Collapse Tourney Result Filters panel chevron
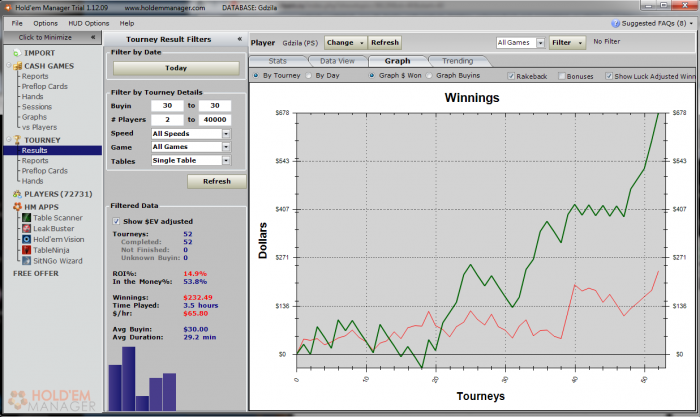The height and width of the screenshot is (417, 700). 240,39
